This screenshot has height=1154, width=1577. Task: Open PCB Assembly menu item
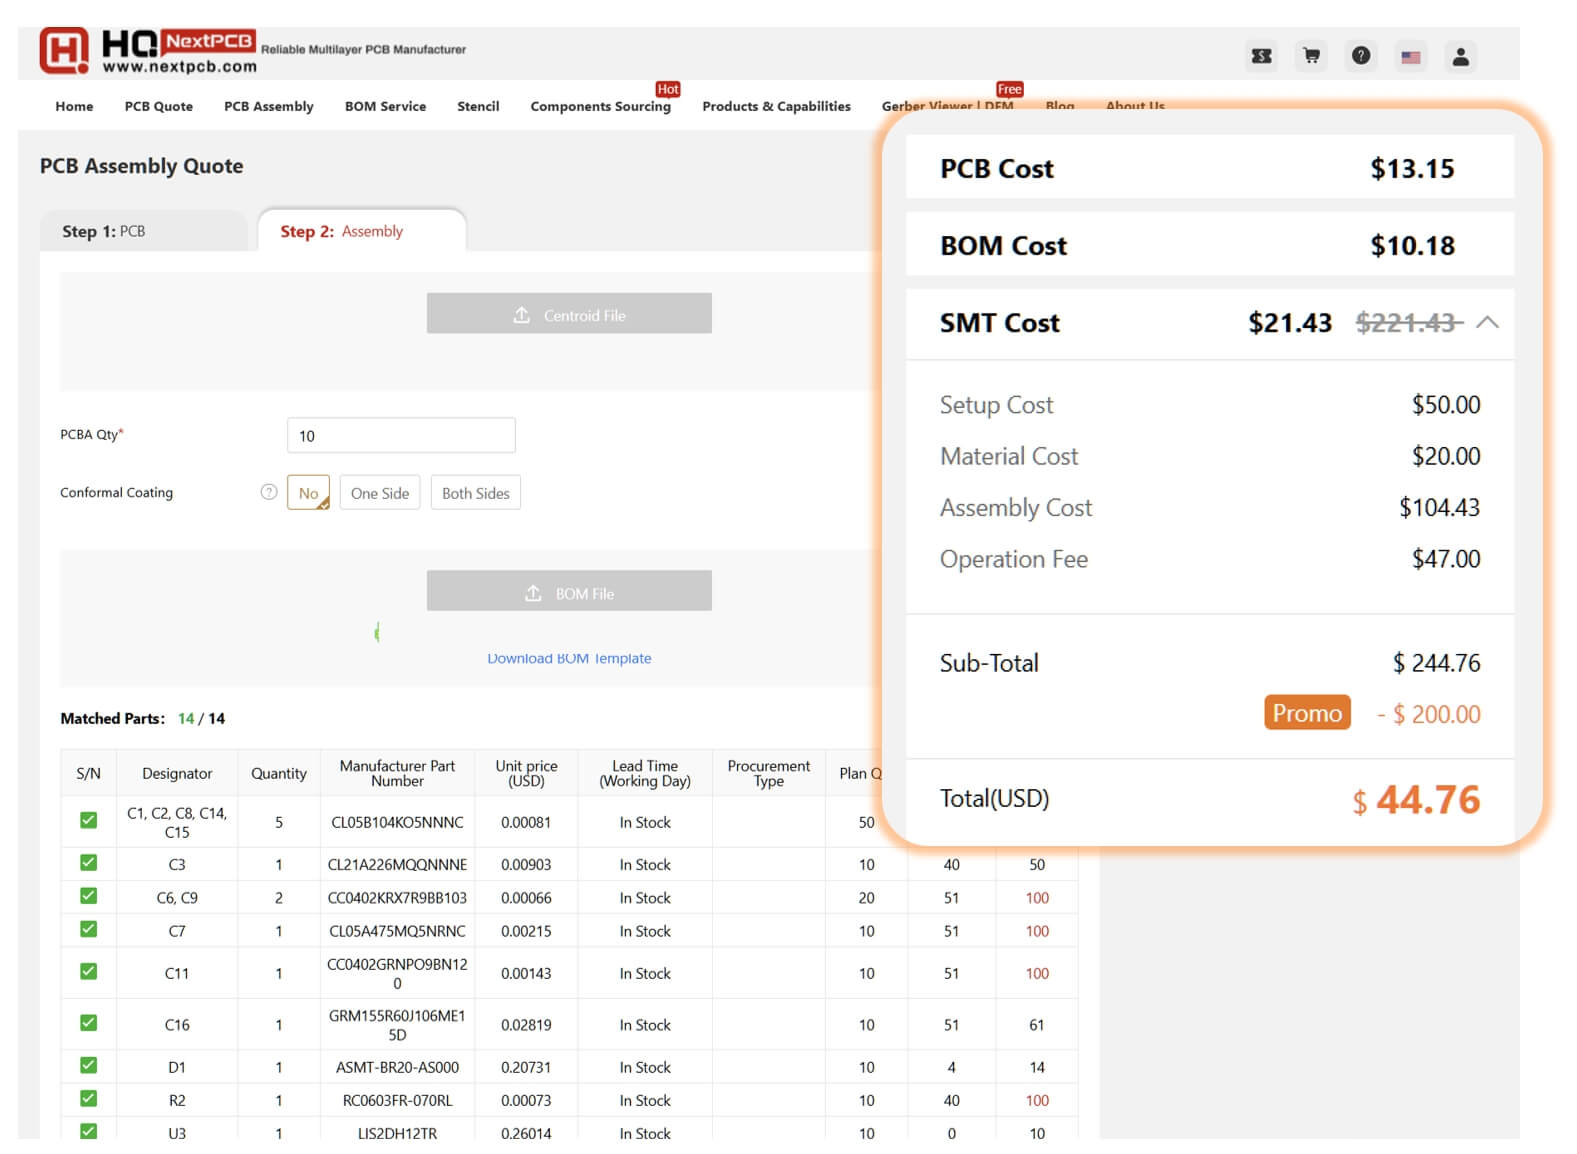(268, 106)
